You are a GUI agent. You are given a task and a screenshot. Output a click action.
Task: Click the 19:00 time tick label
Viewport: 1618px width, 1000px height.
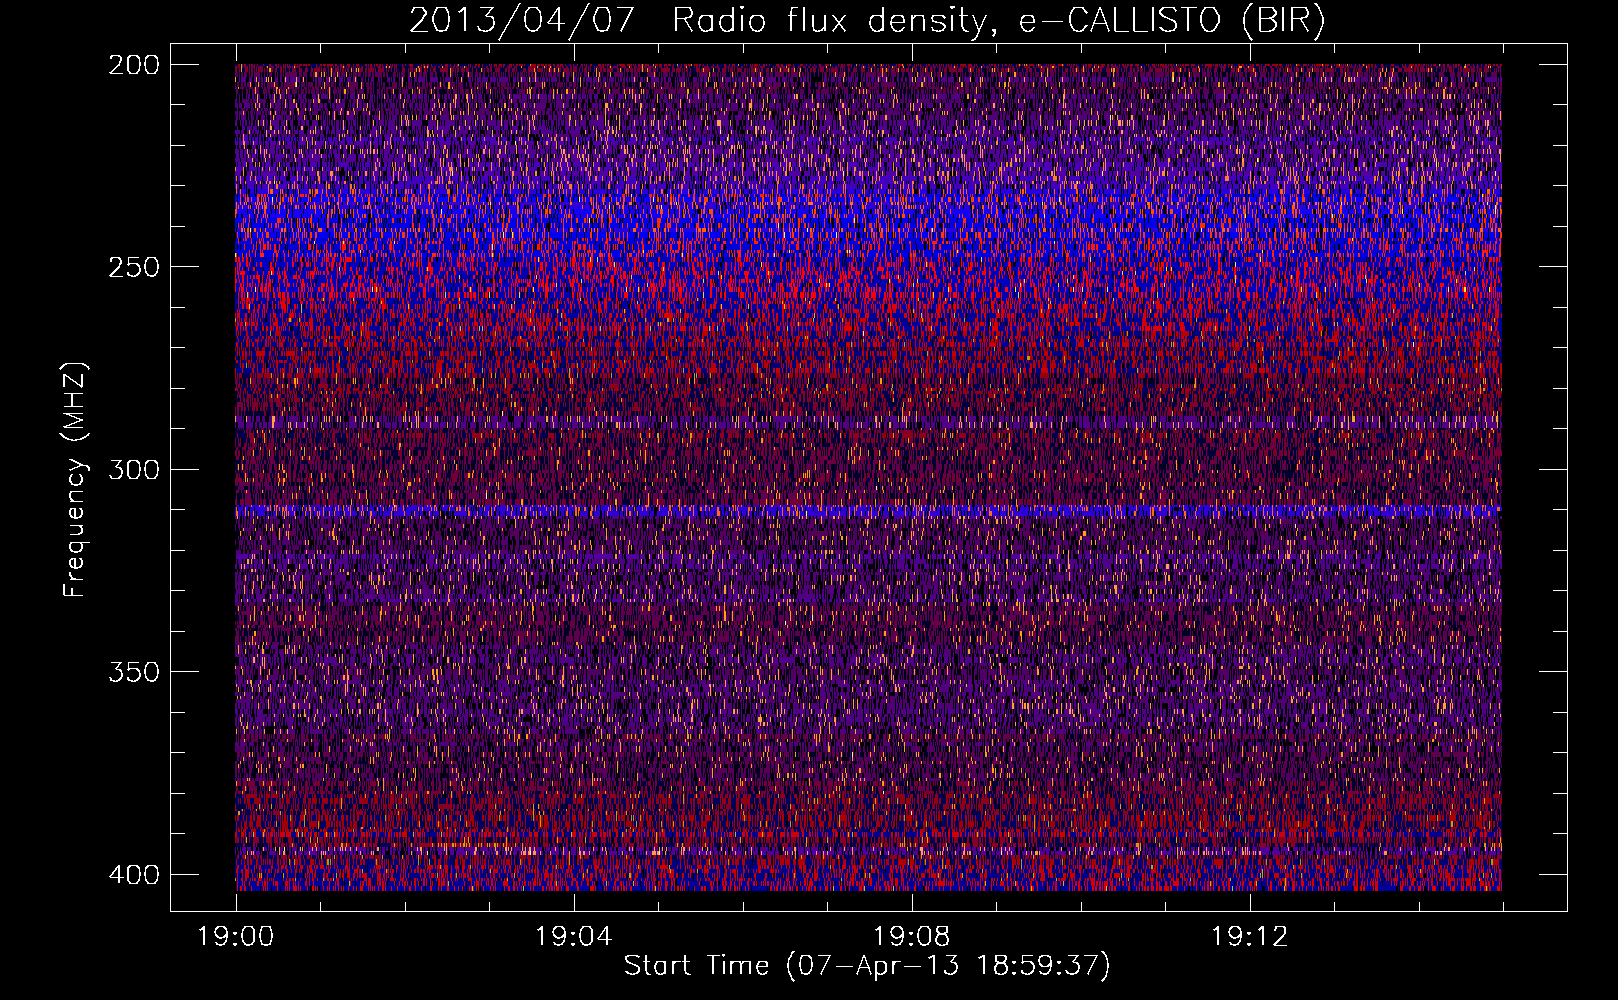click(x=236, y=937)
